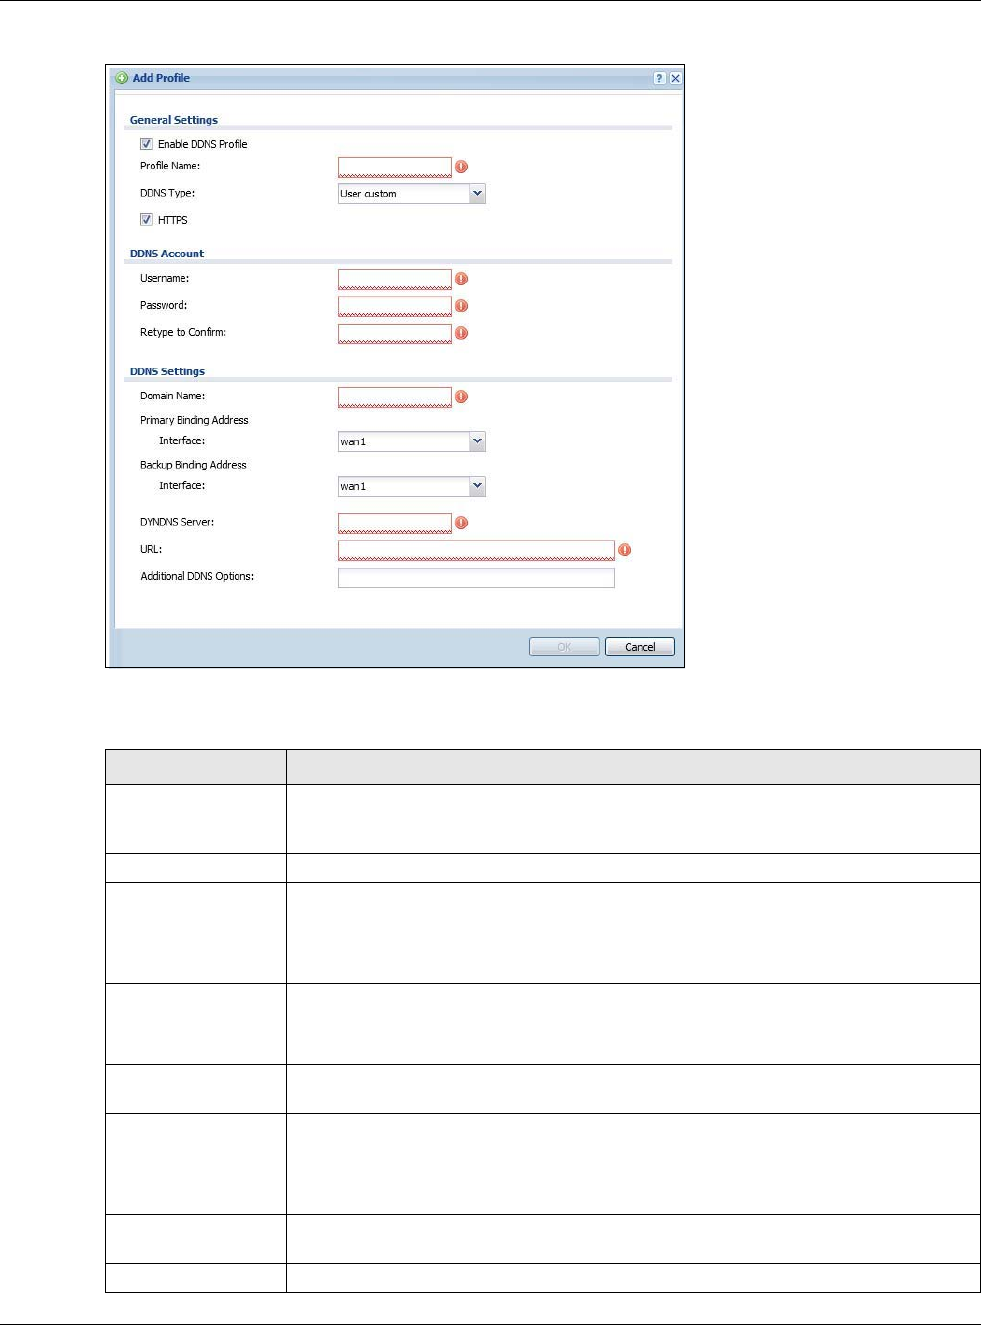Open Backup Binding Address Interface dropdown
Image resolution: width=981 pixels, height=1325 pixels.
pyautogui.click(x=477, y=486)
